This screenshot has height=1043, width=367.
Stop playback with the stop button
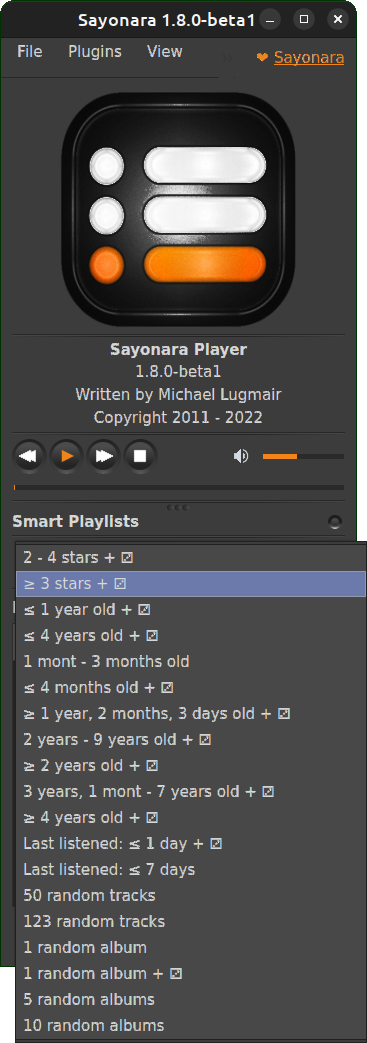(x=140, y=456)
